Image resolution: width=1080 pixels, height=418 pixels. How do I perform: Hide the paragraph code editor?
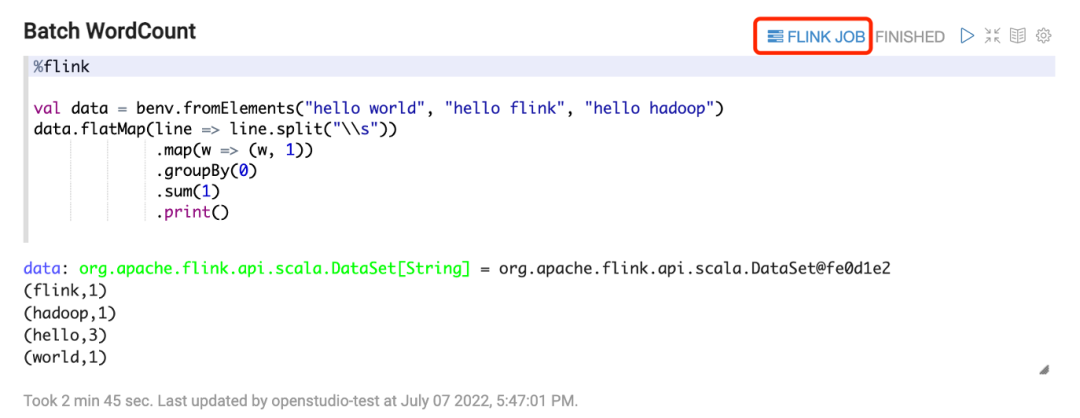pyautogui.click(x=992, y=36)
